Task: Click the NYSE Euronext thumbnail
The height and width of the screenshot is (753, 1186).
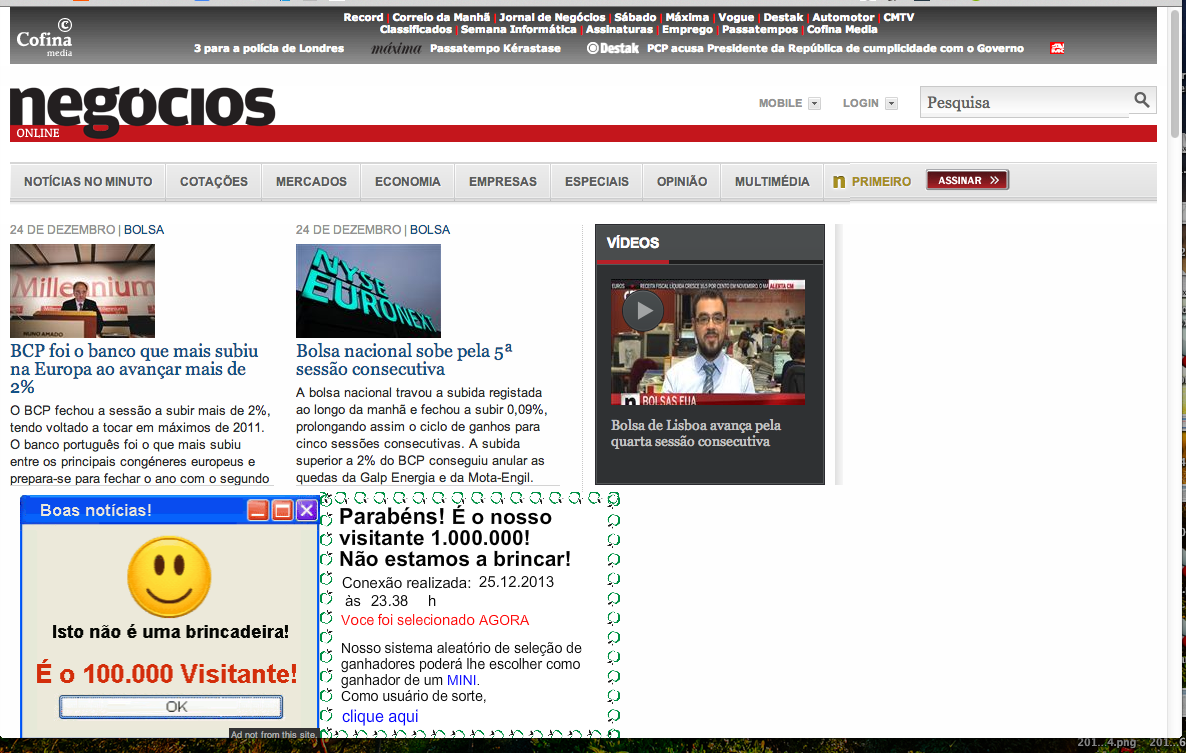Action: (x=368, y=291)
